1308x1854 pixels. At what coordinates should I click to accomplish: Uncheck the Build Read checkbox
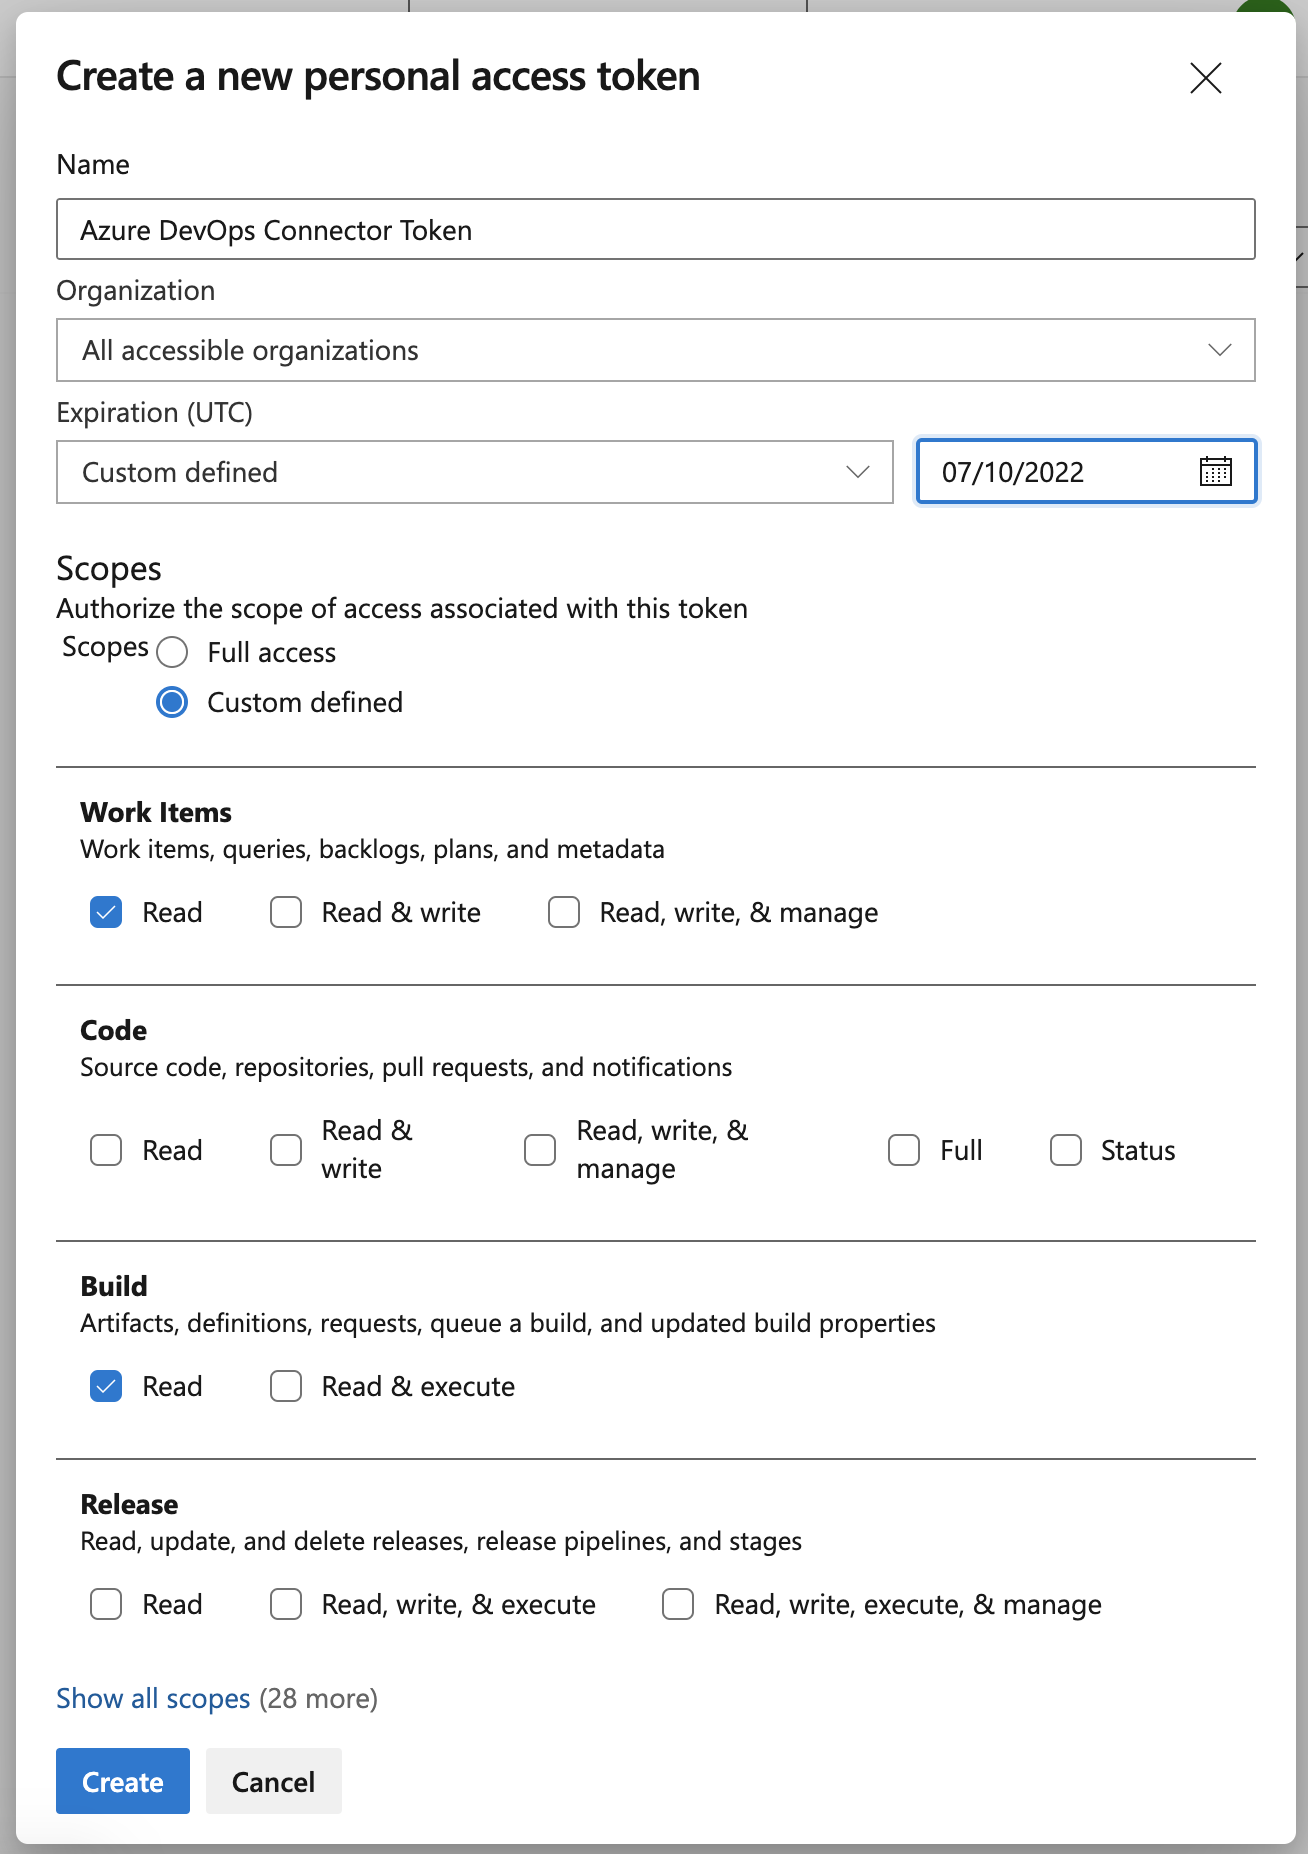pos(106,1386)
